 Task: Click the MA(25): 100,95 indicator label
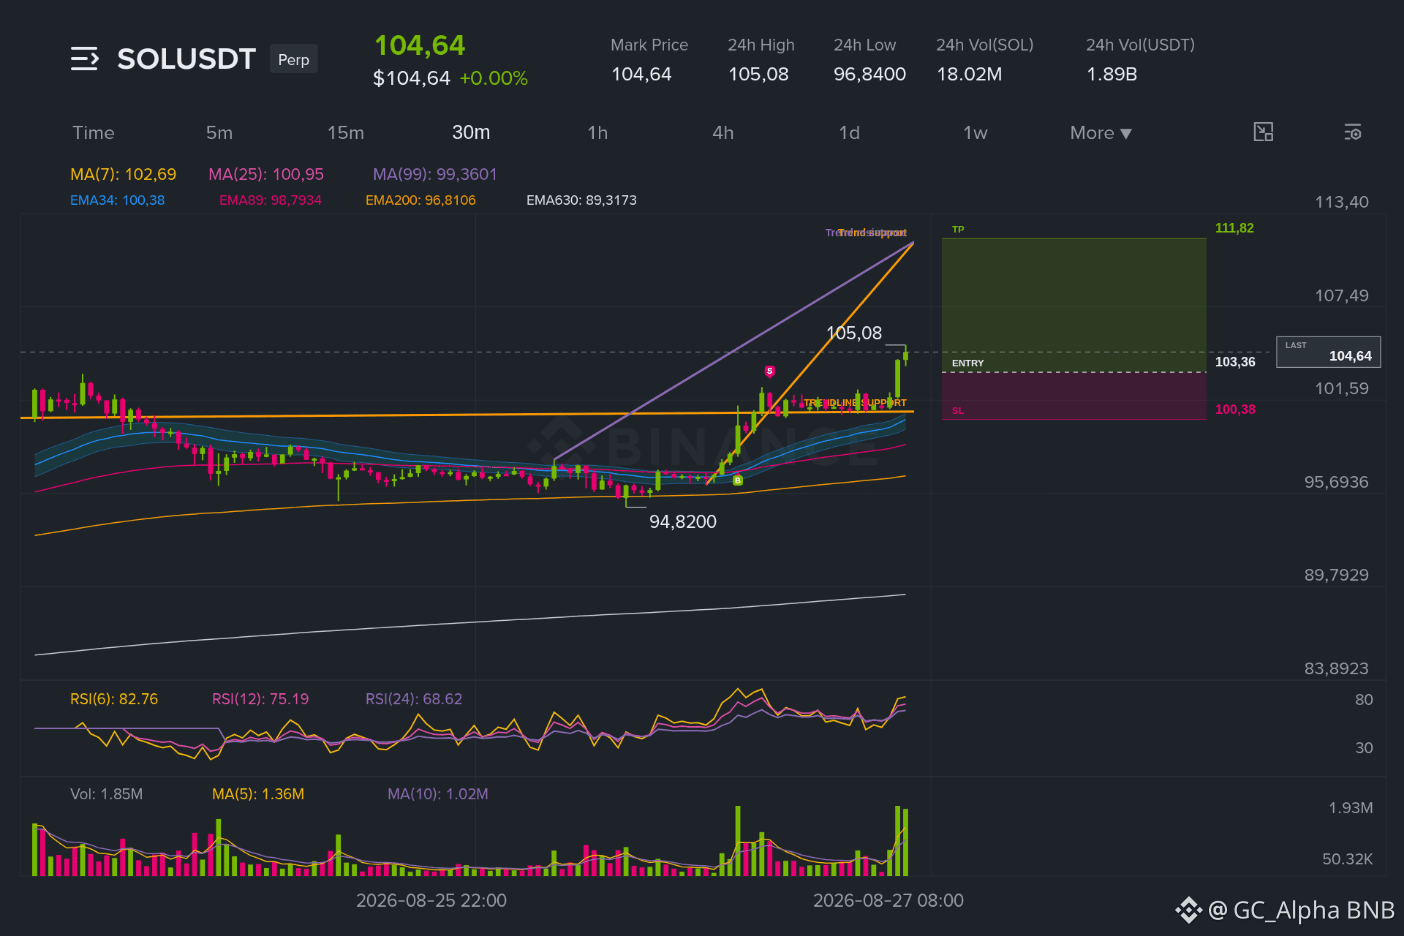point(266,174)
